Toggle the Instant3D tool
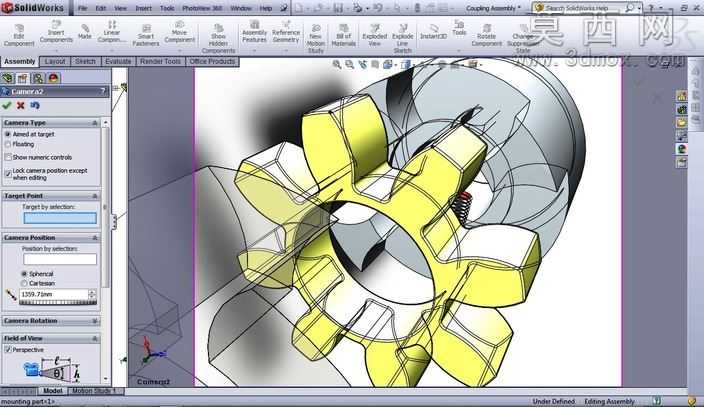The height and width of the screenshot is (407, 704). click(433, 32)
